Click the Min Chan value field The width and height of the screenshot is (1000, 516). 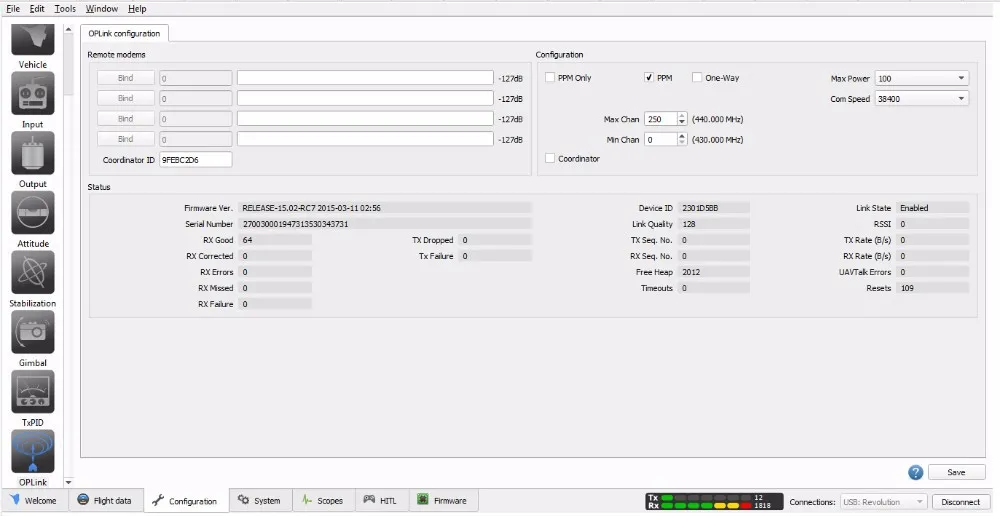(661, 140)
